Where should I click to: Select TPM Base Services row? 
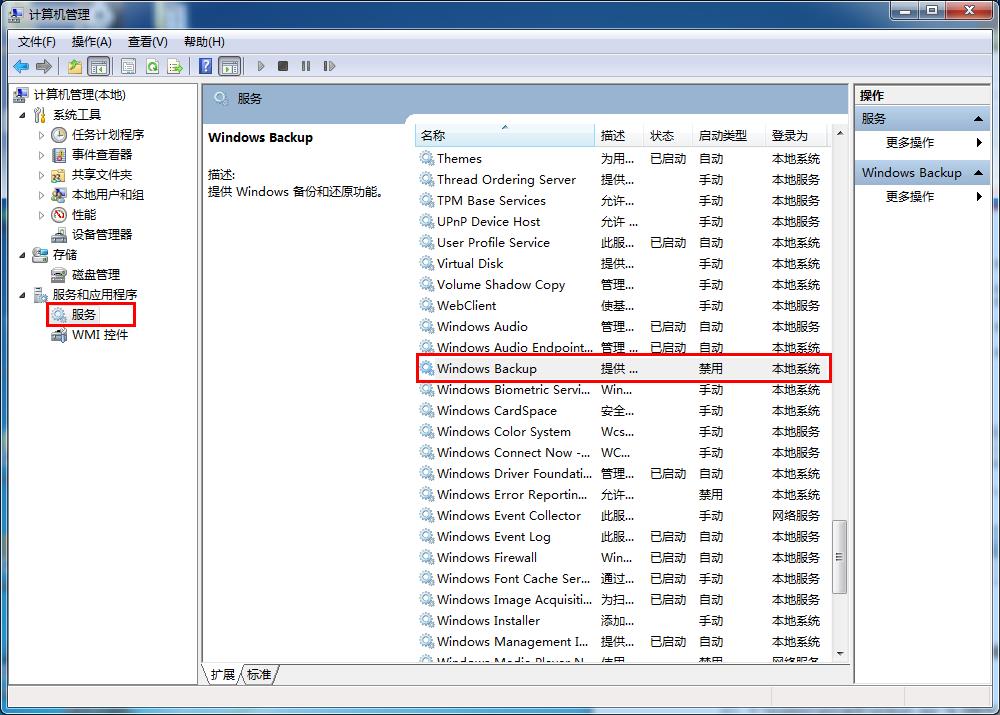(x=623, y=200)
